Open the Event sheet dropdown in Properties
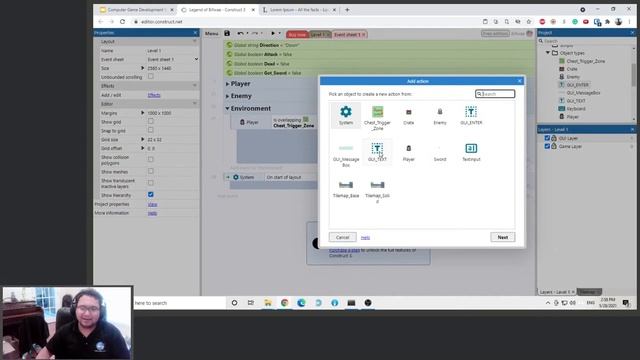Screen dimensions: 640x360 point(172,60)
